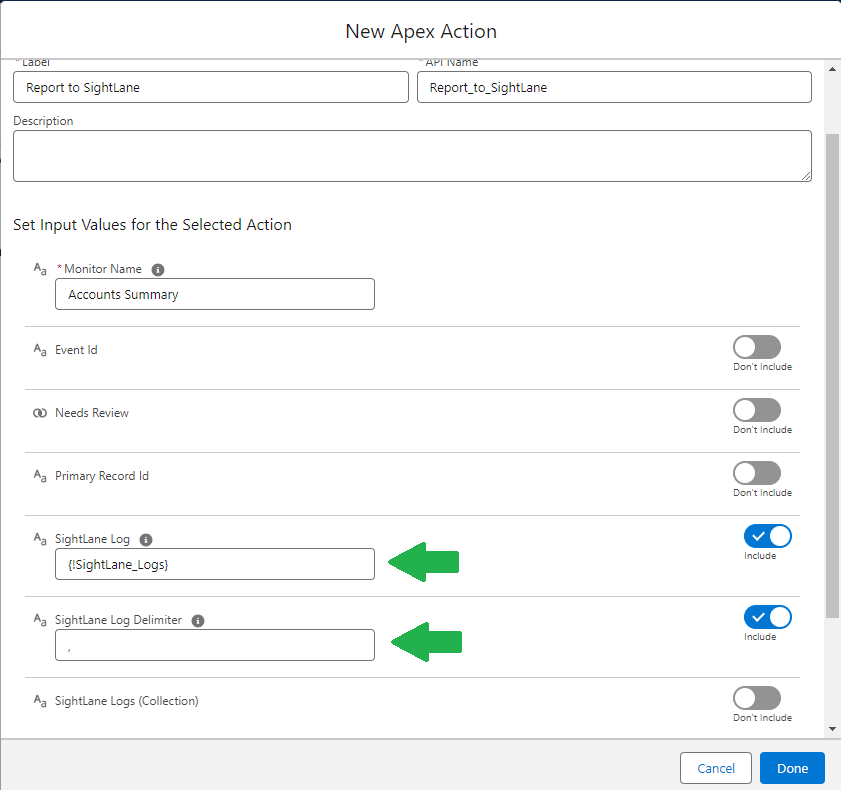Click the Cancel button
The image size is (841, 790).
point(716,768)
